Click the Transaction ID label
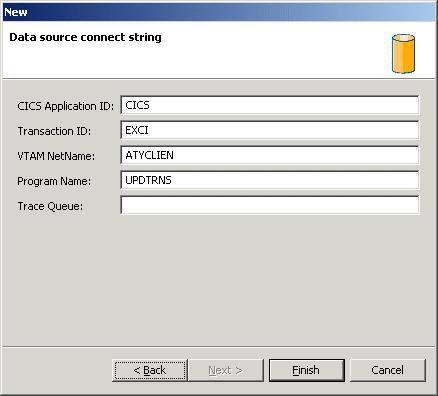 pos(54,131)
